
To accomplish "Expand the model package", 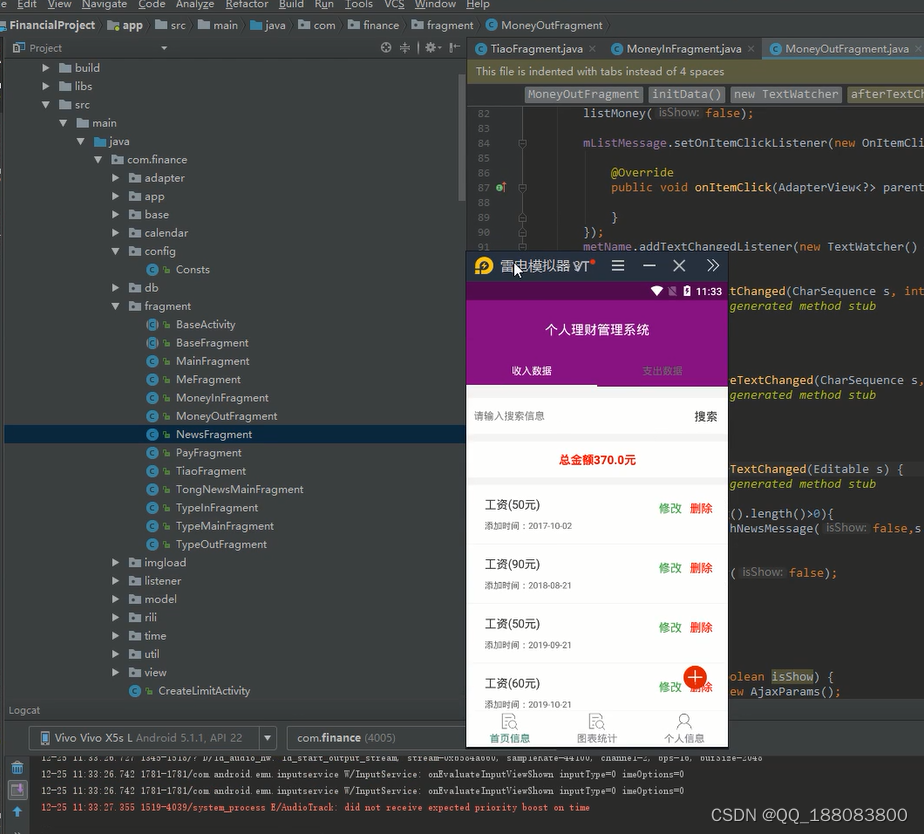I will pos(116,599).
